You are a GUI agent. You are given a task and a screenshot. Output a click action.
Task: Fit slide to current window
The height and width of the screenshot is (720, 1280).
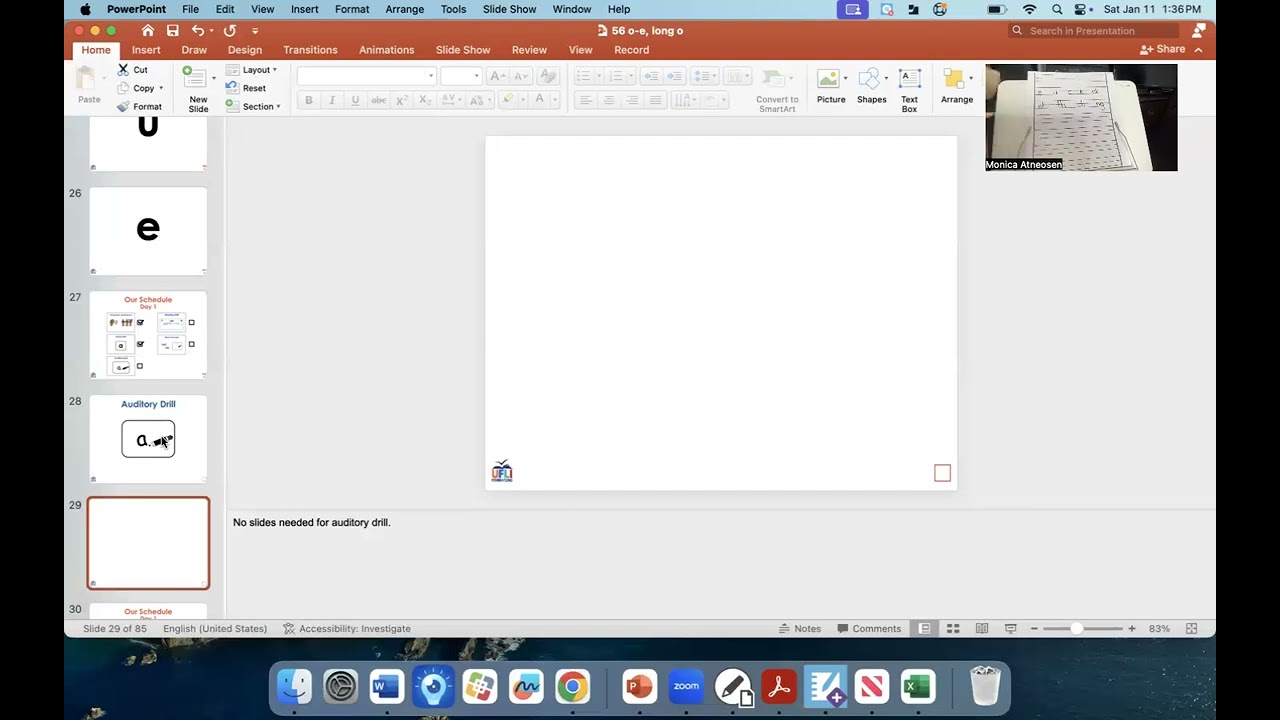click(1191, 629)
